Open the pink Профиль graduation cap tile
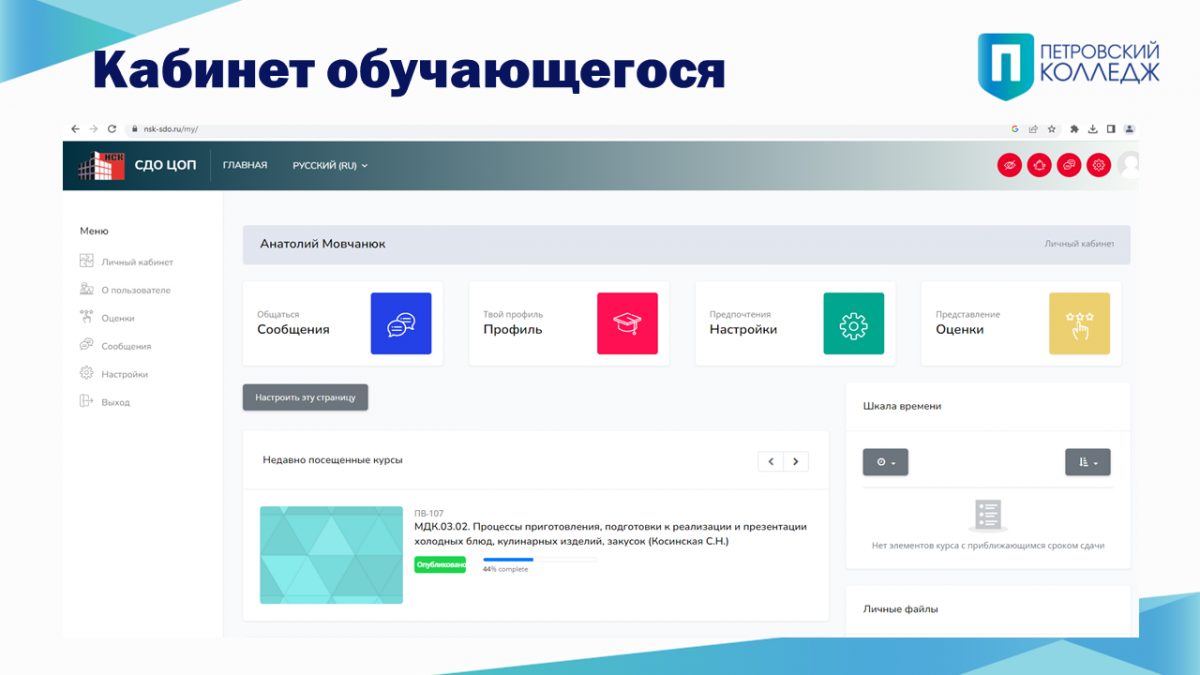 pos(627,323)
